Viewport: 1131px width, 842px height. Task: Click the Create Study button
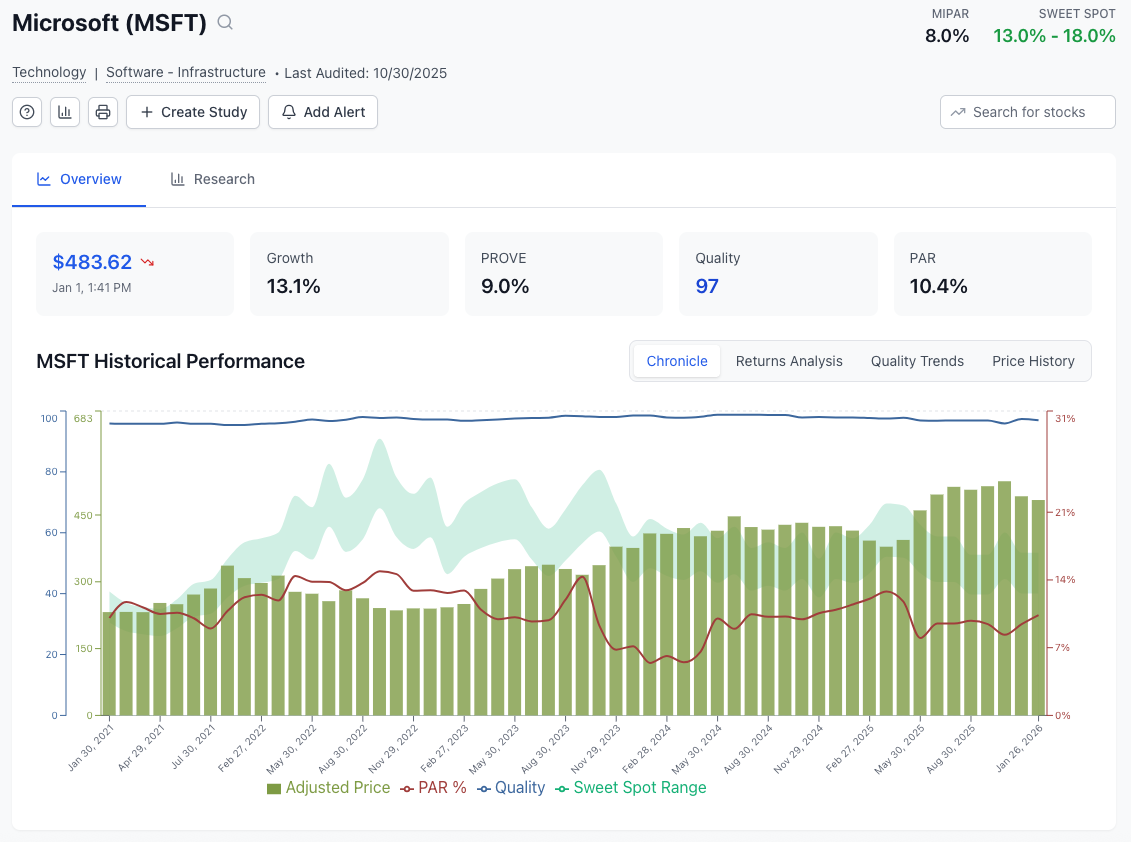click(193, 112)
